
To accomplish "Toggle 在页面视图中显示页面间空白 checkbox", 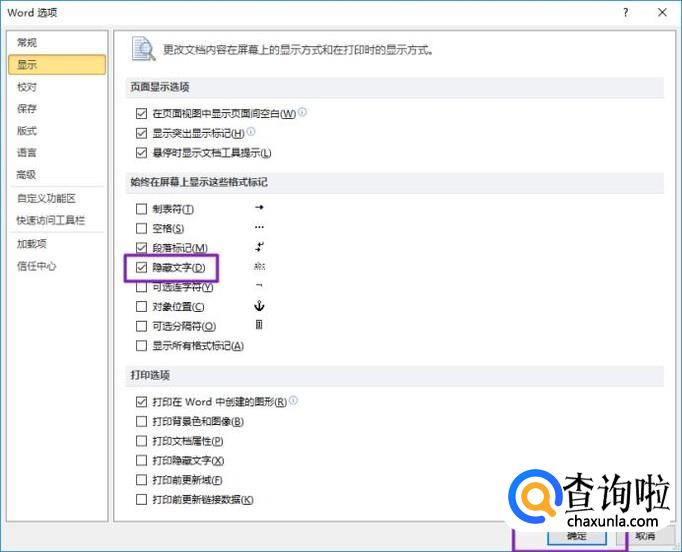I will click(141, 114).
